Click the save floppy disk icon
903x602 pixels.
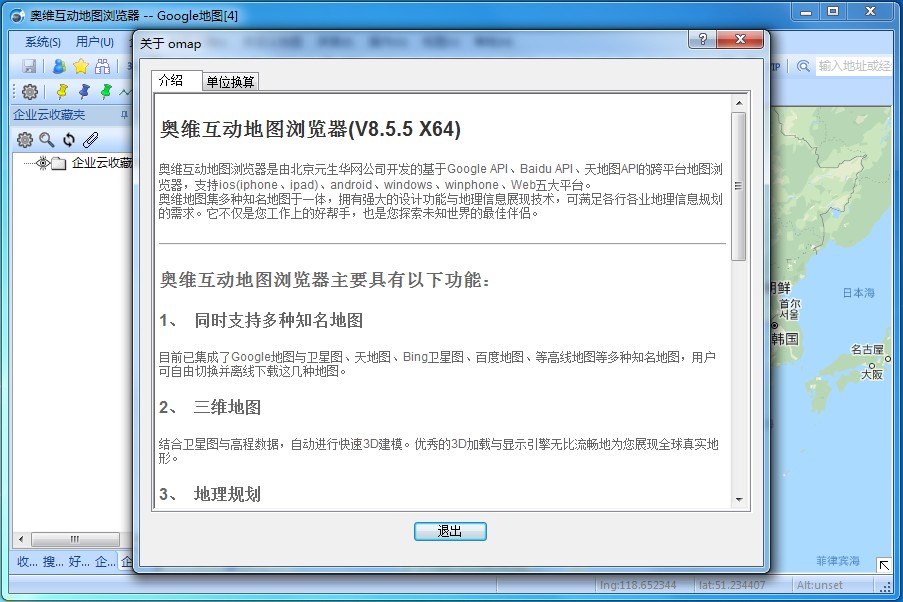point(29,66)
